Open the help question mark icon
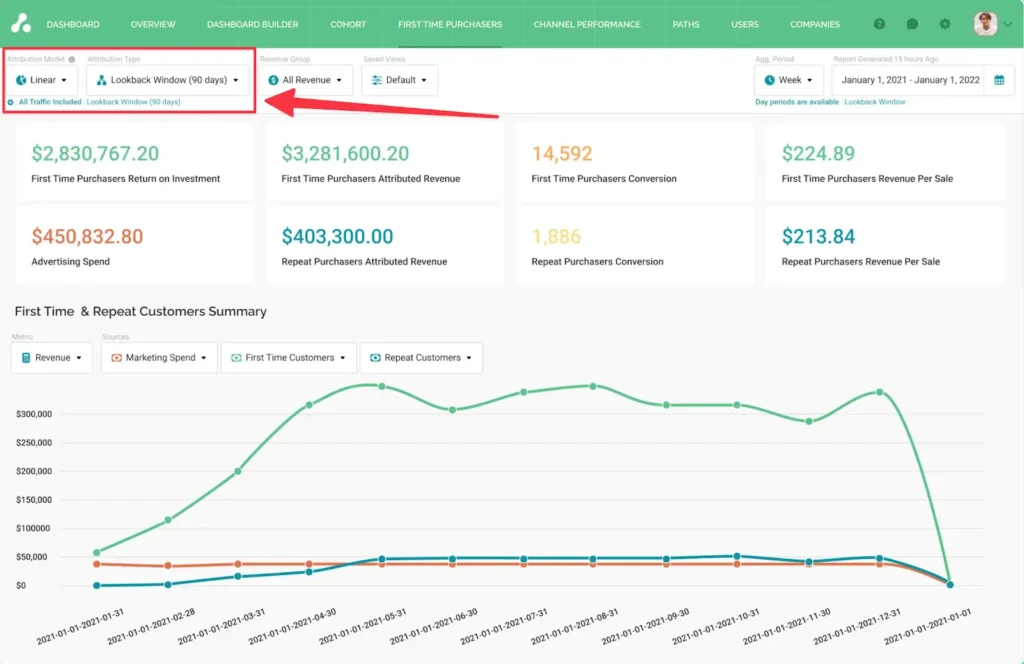 point(879,24)
